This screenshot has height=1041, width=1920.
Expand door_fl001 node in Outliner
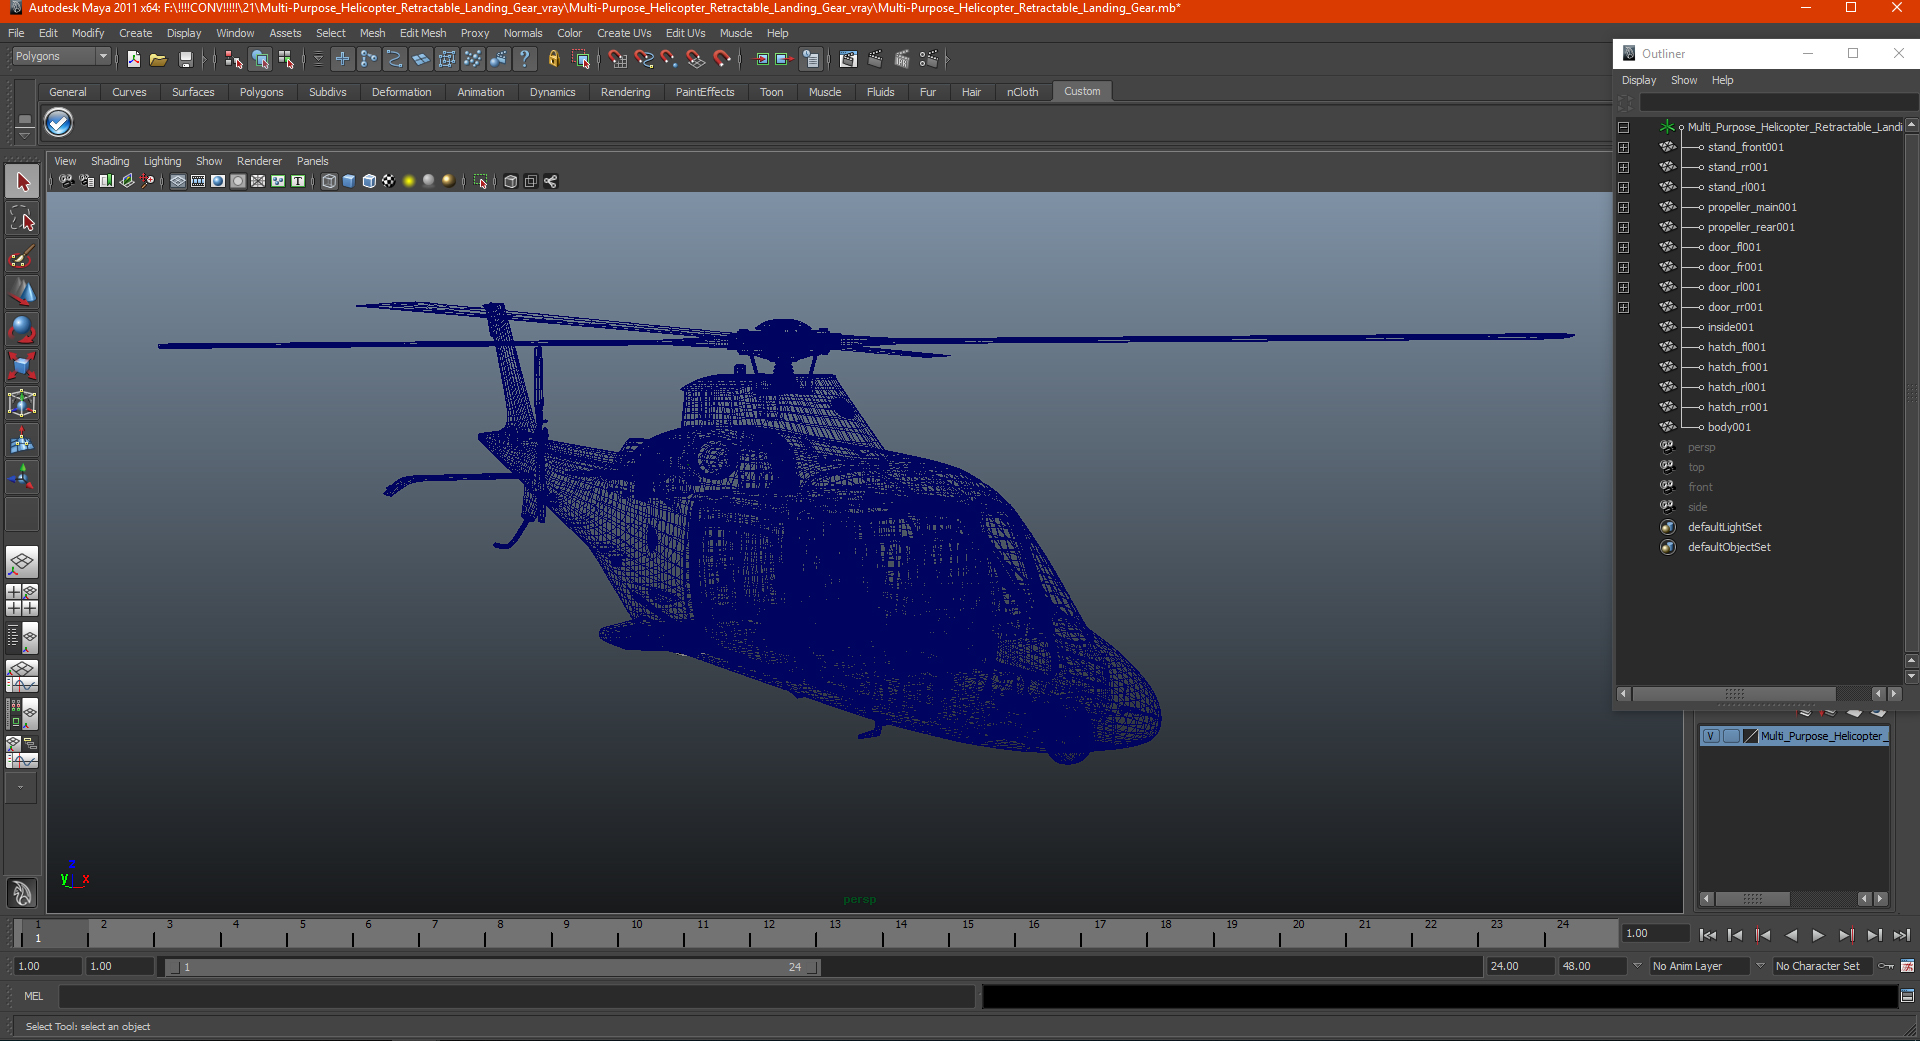tap(1623, 247)
